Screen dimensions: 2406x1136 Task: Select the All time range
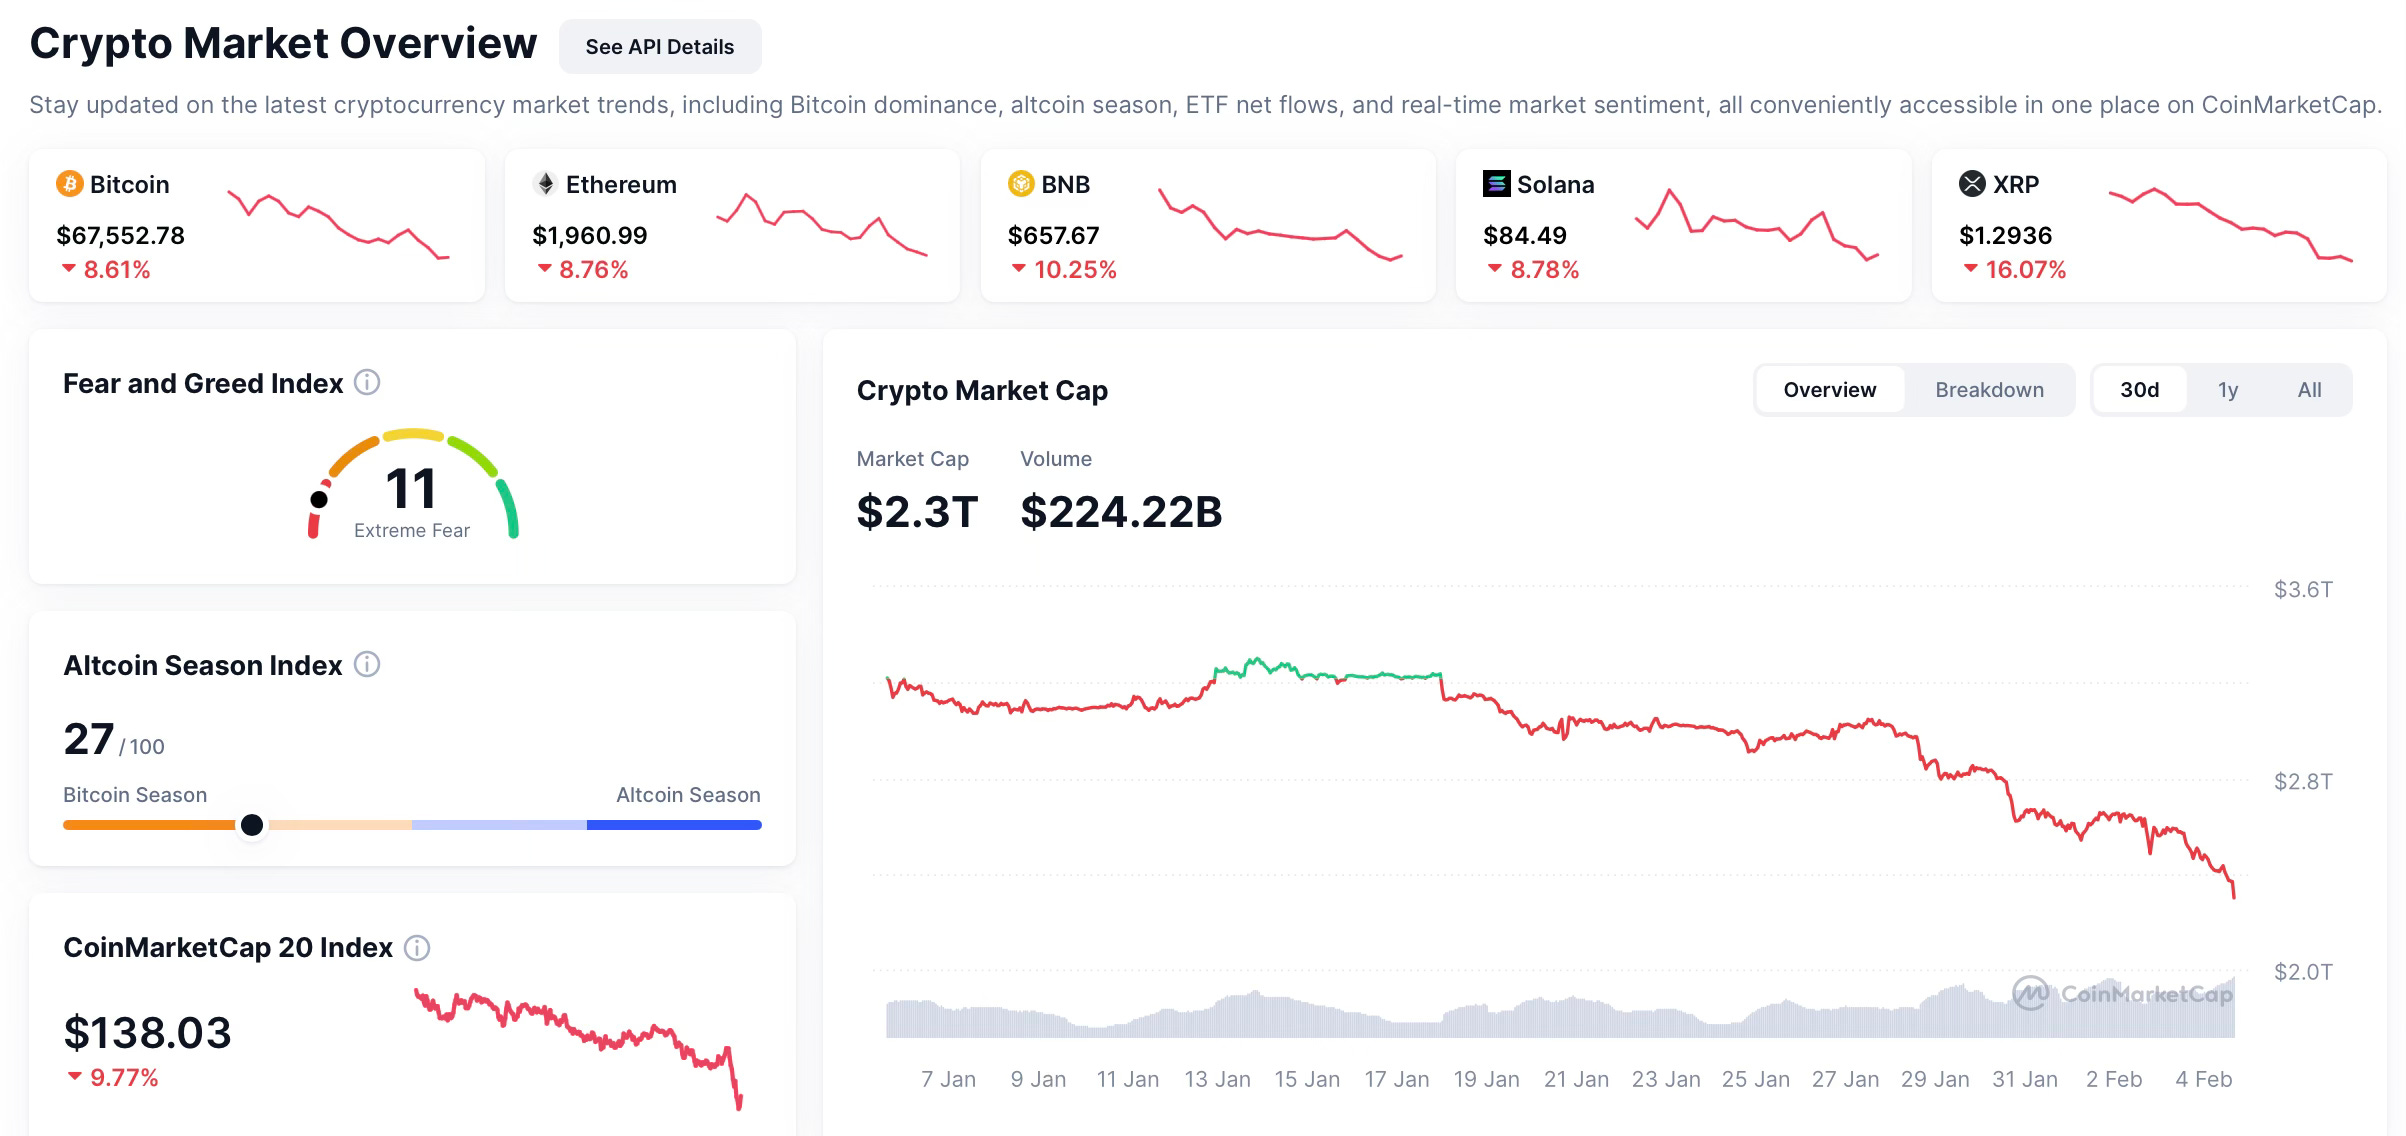click(2309, 390)
